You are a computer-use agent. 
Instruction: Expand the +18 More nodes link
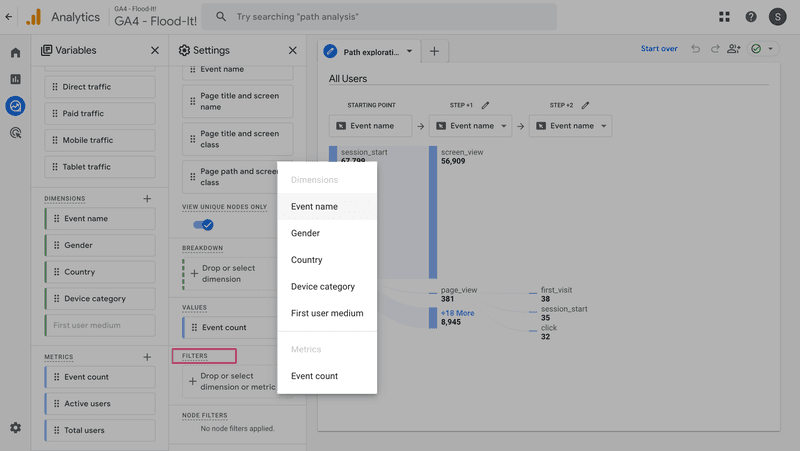pyautogui.click(x=457, y=313)
